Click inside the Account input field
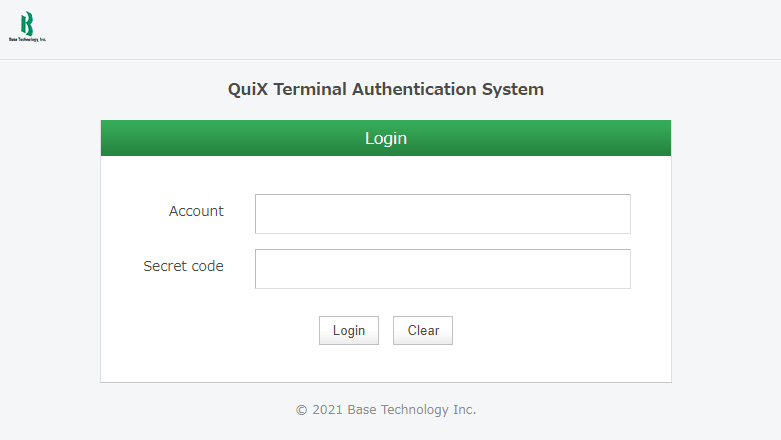 [x=442, y=214]
